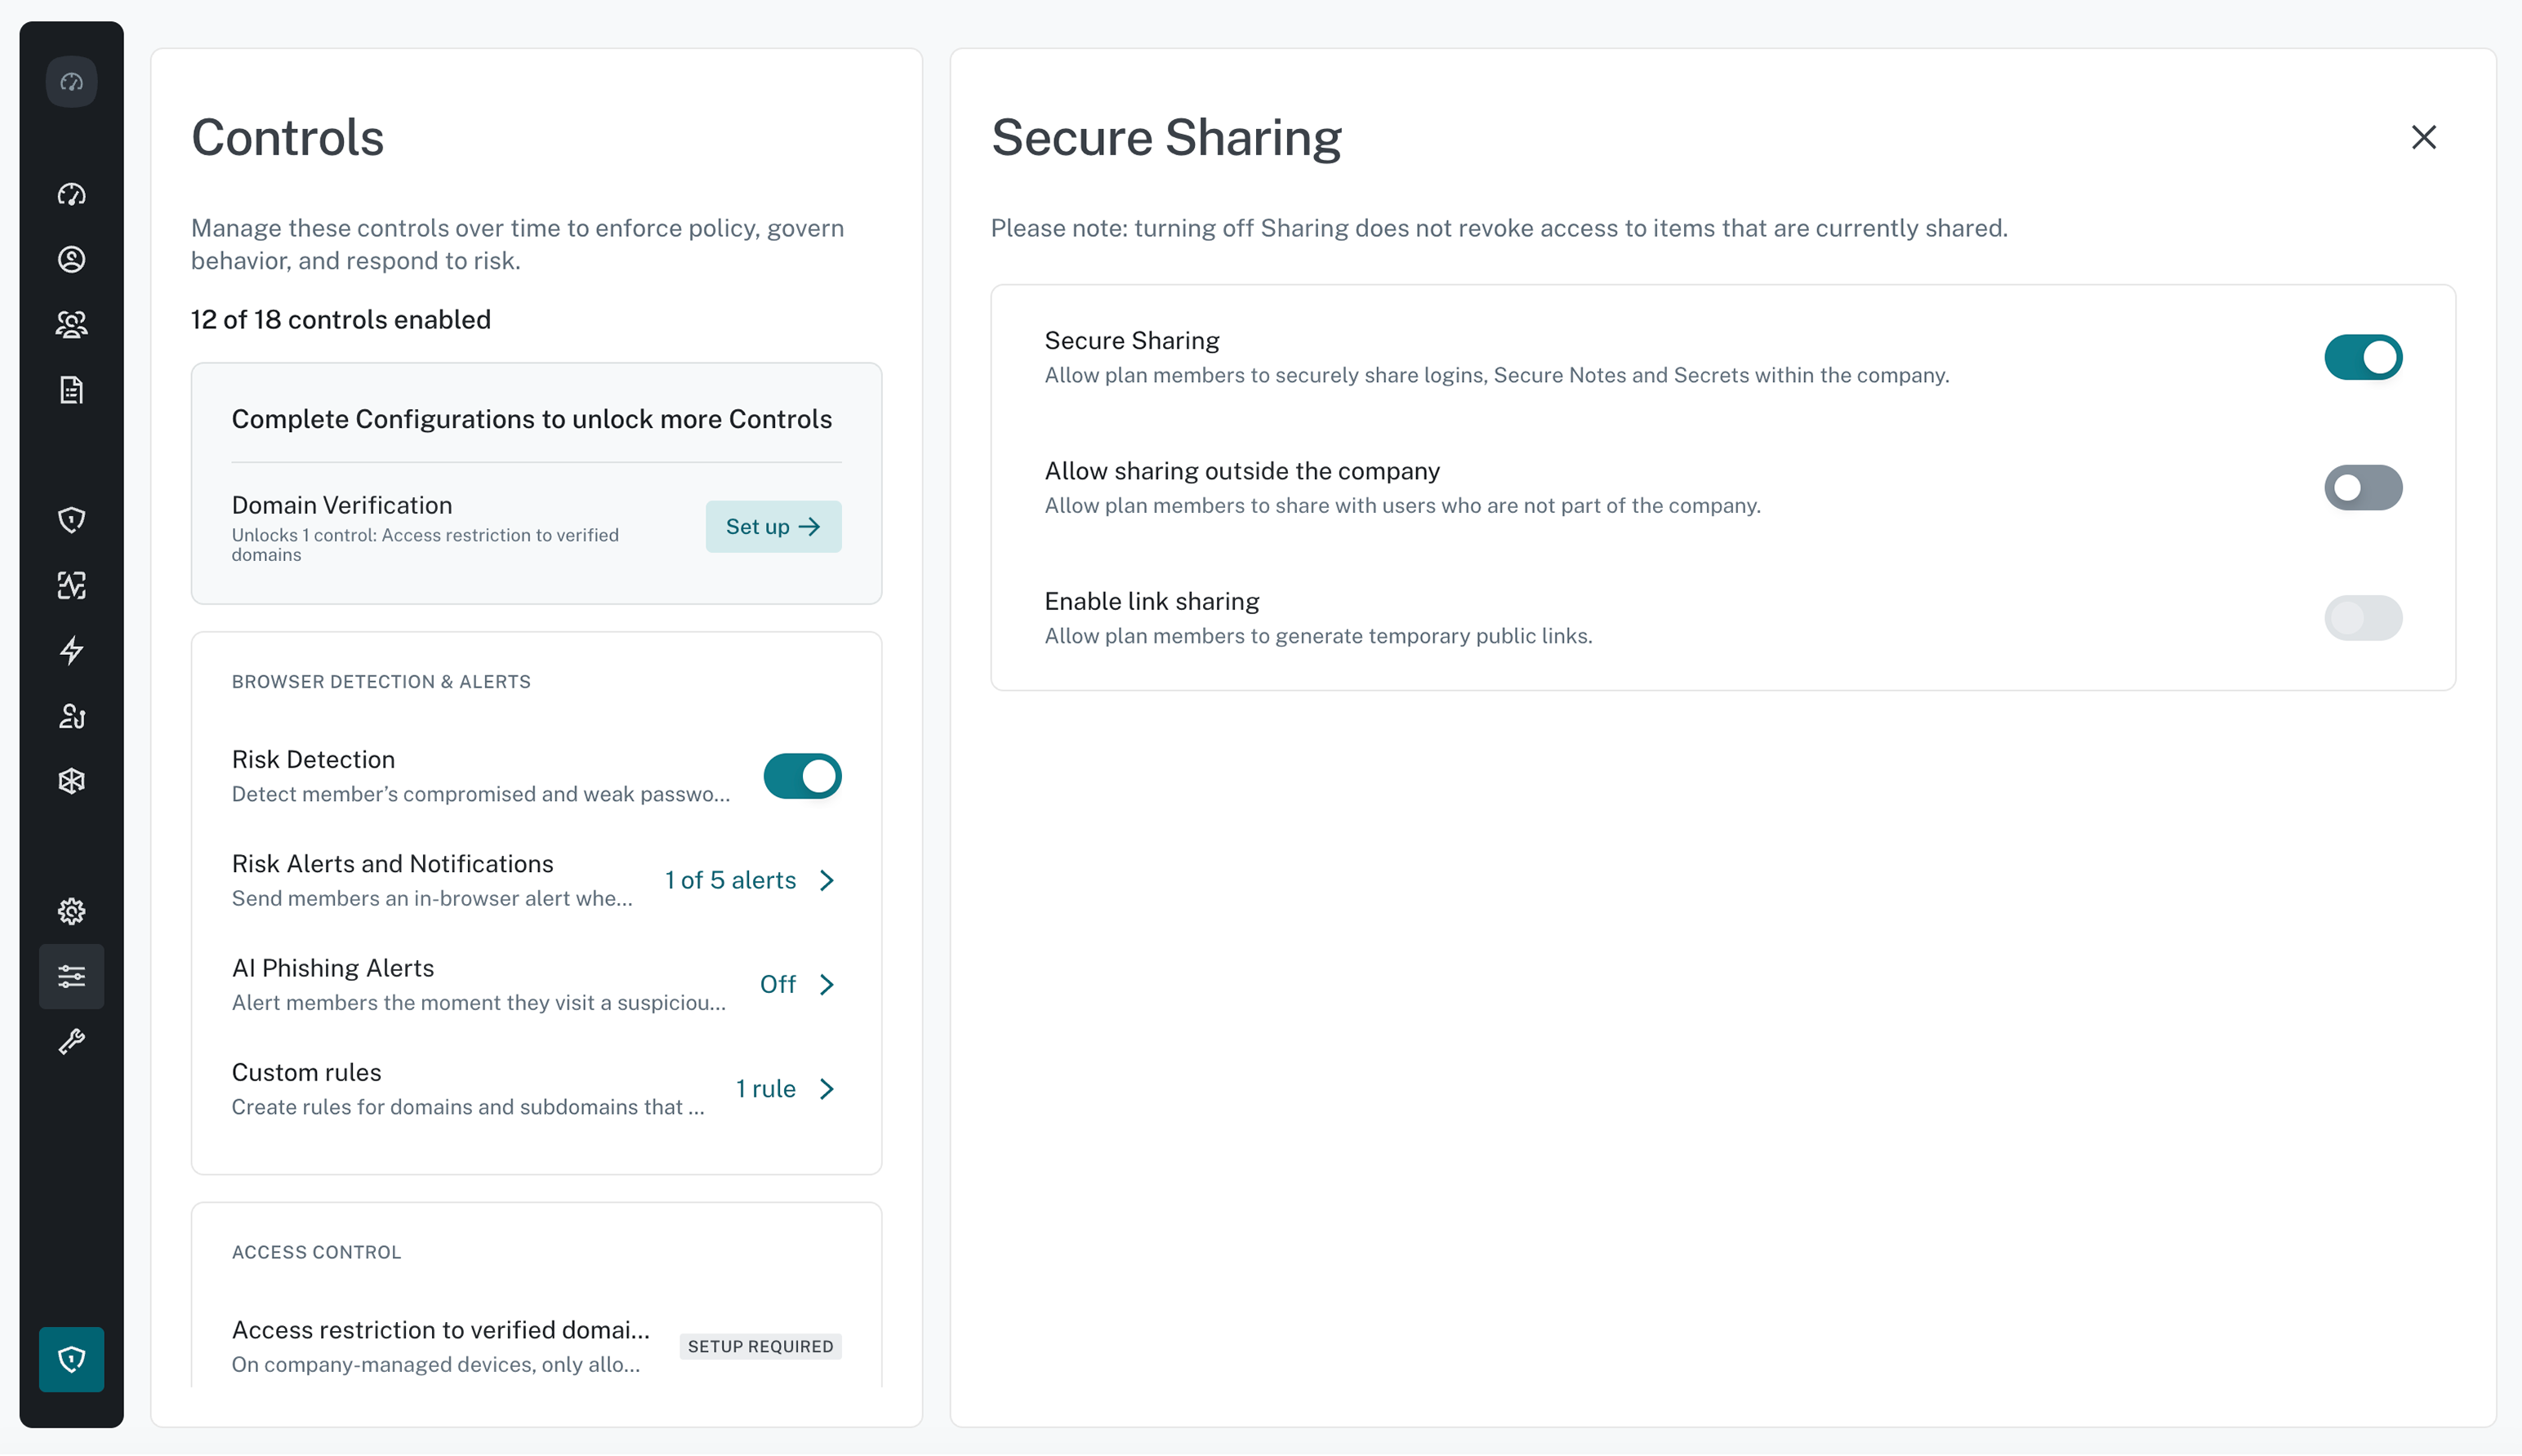Open the wrench tools sidebar icon

click(71, 1042)
